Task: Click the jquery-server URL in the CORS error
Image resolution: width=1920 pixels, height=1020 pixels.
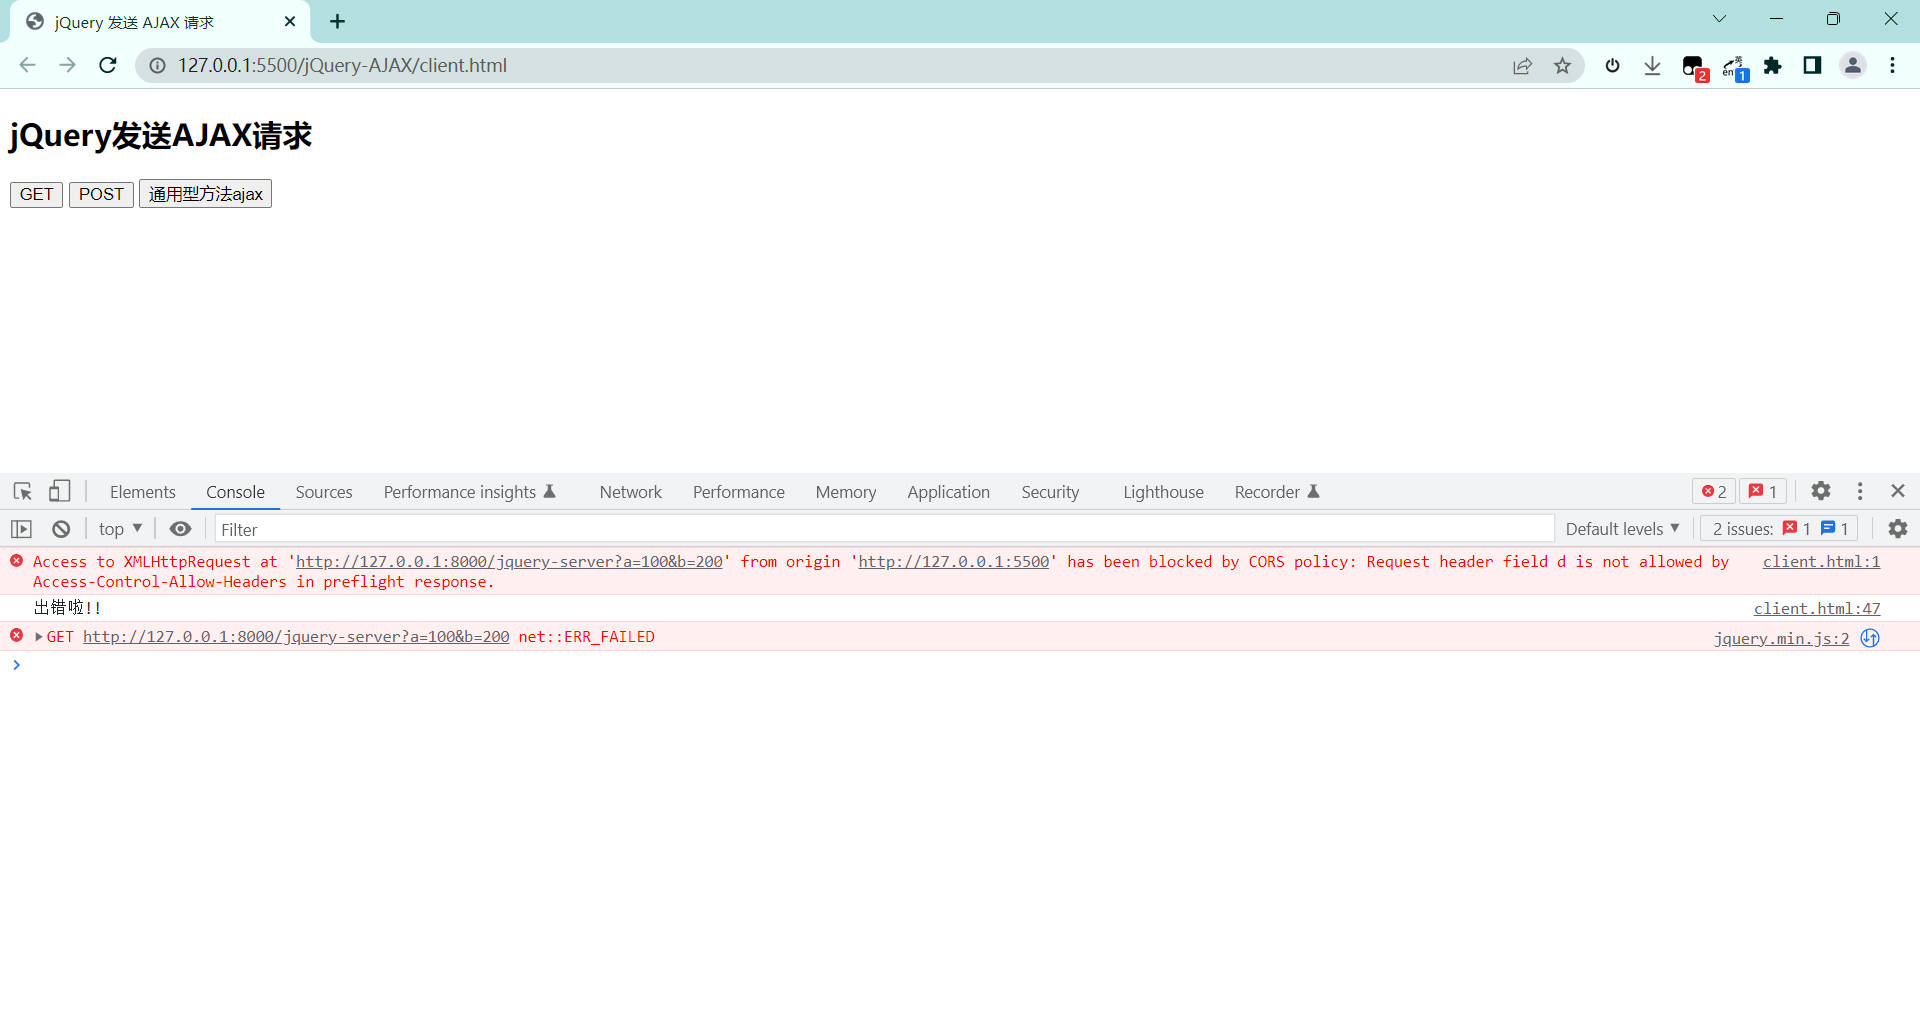Action: [509, 562]
